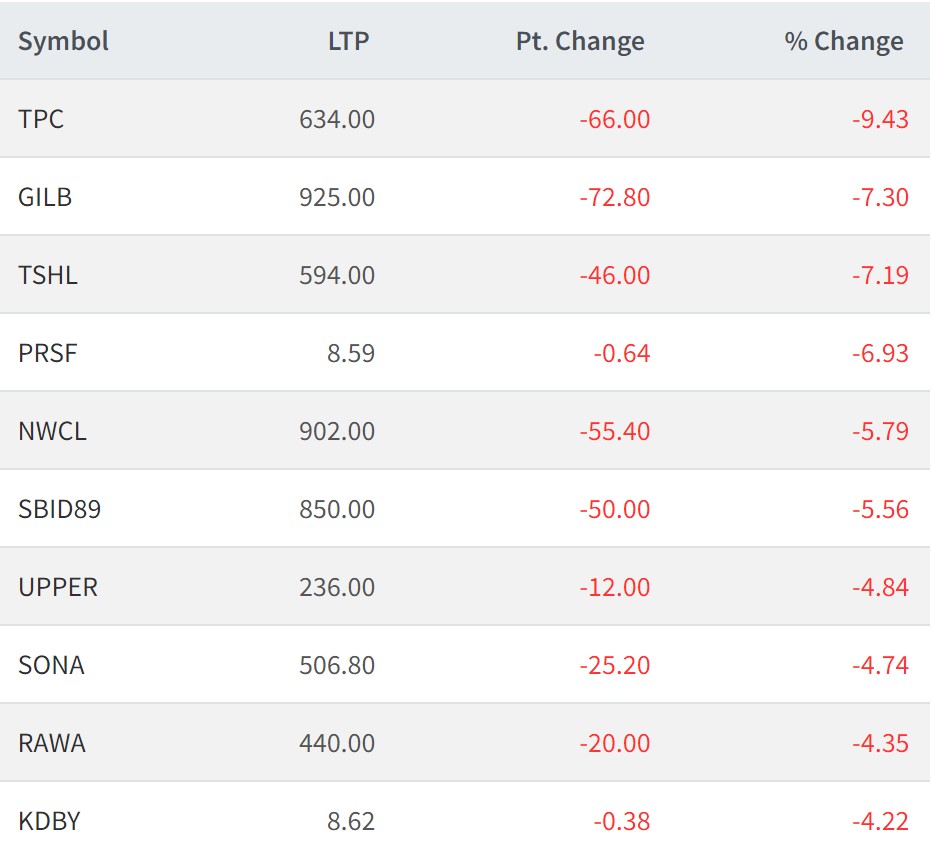Select SONA's LTP value 506.80

point(337,665)
